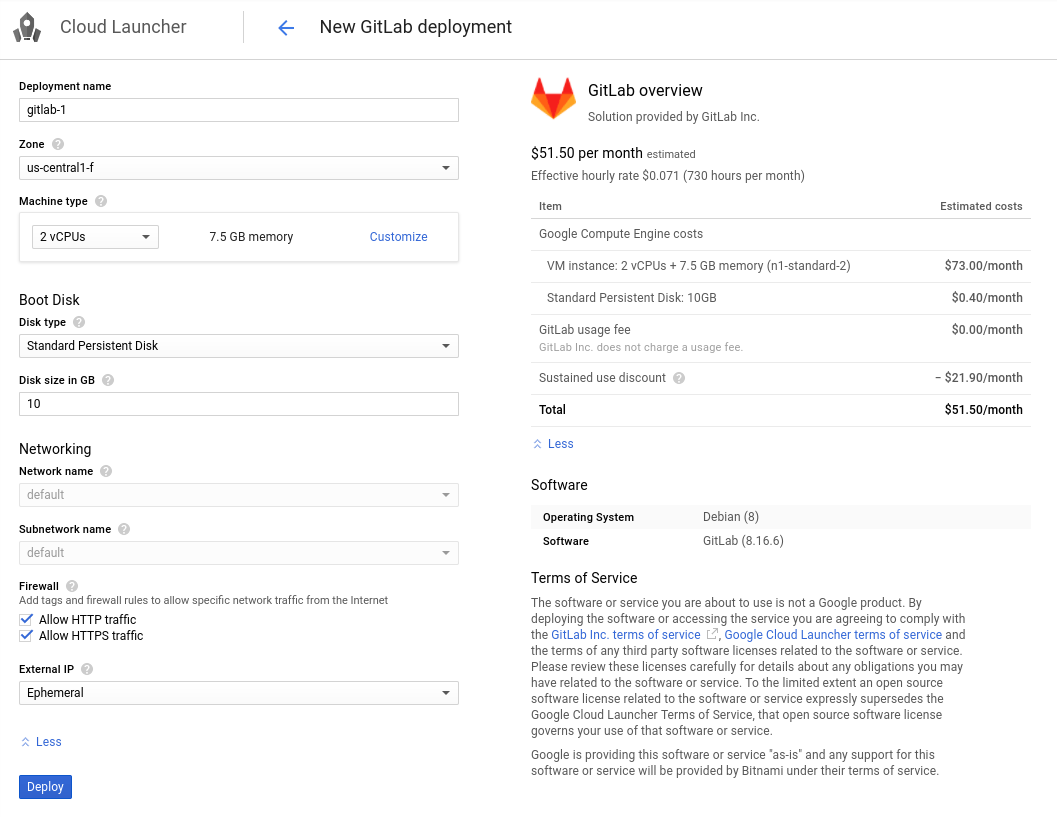Open the Zone us-central1-f dropdown
The image size is (1057, 817).
coord(238,168)
